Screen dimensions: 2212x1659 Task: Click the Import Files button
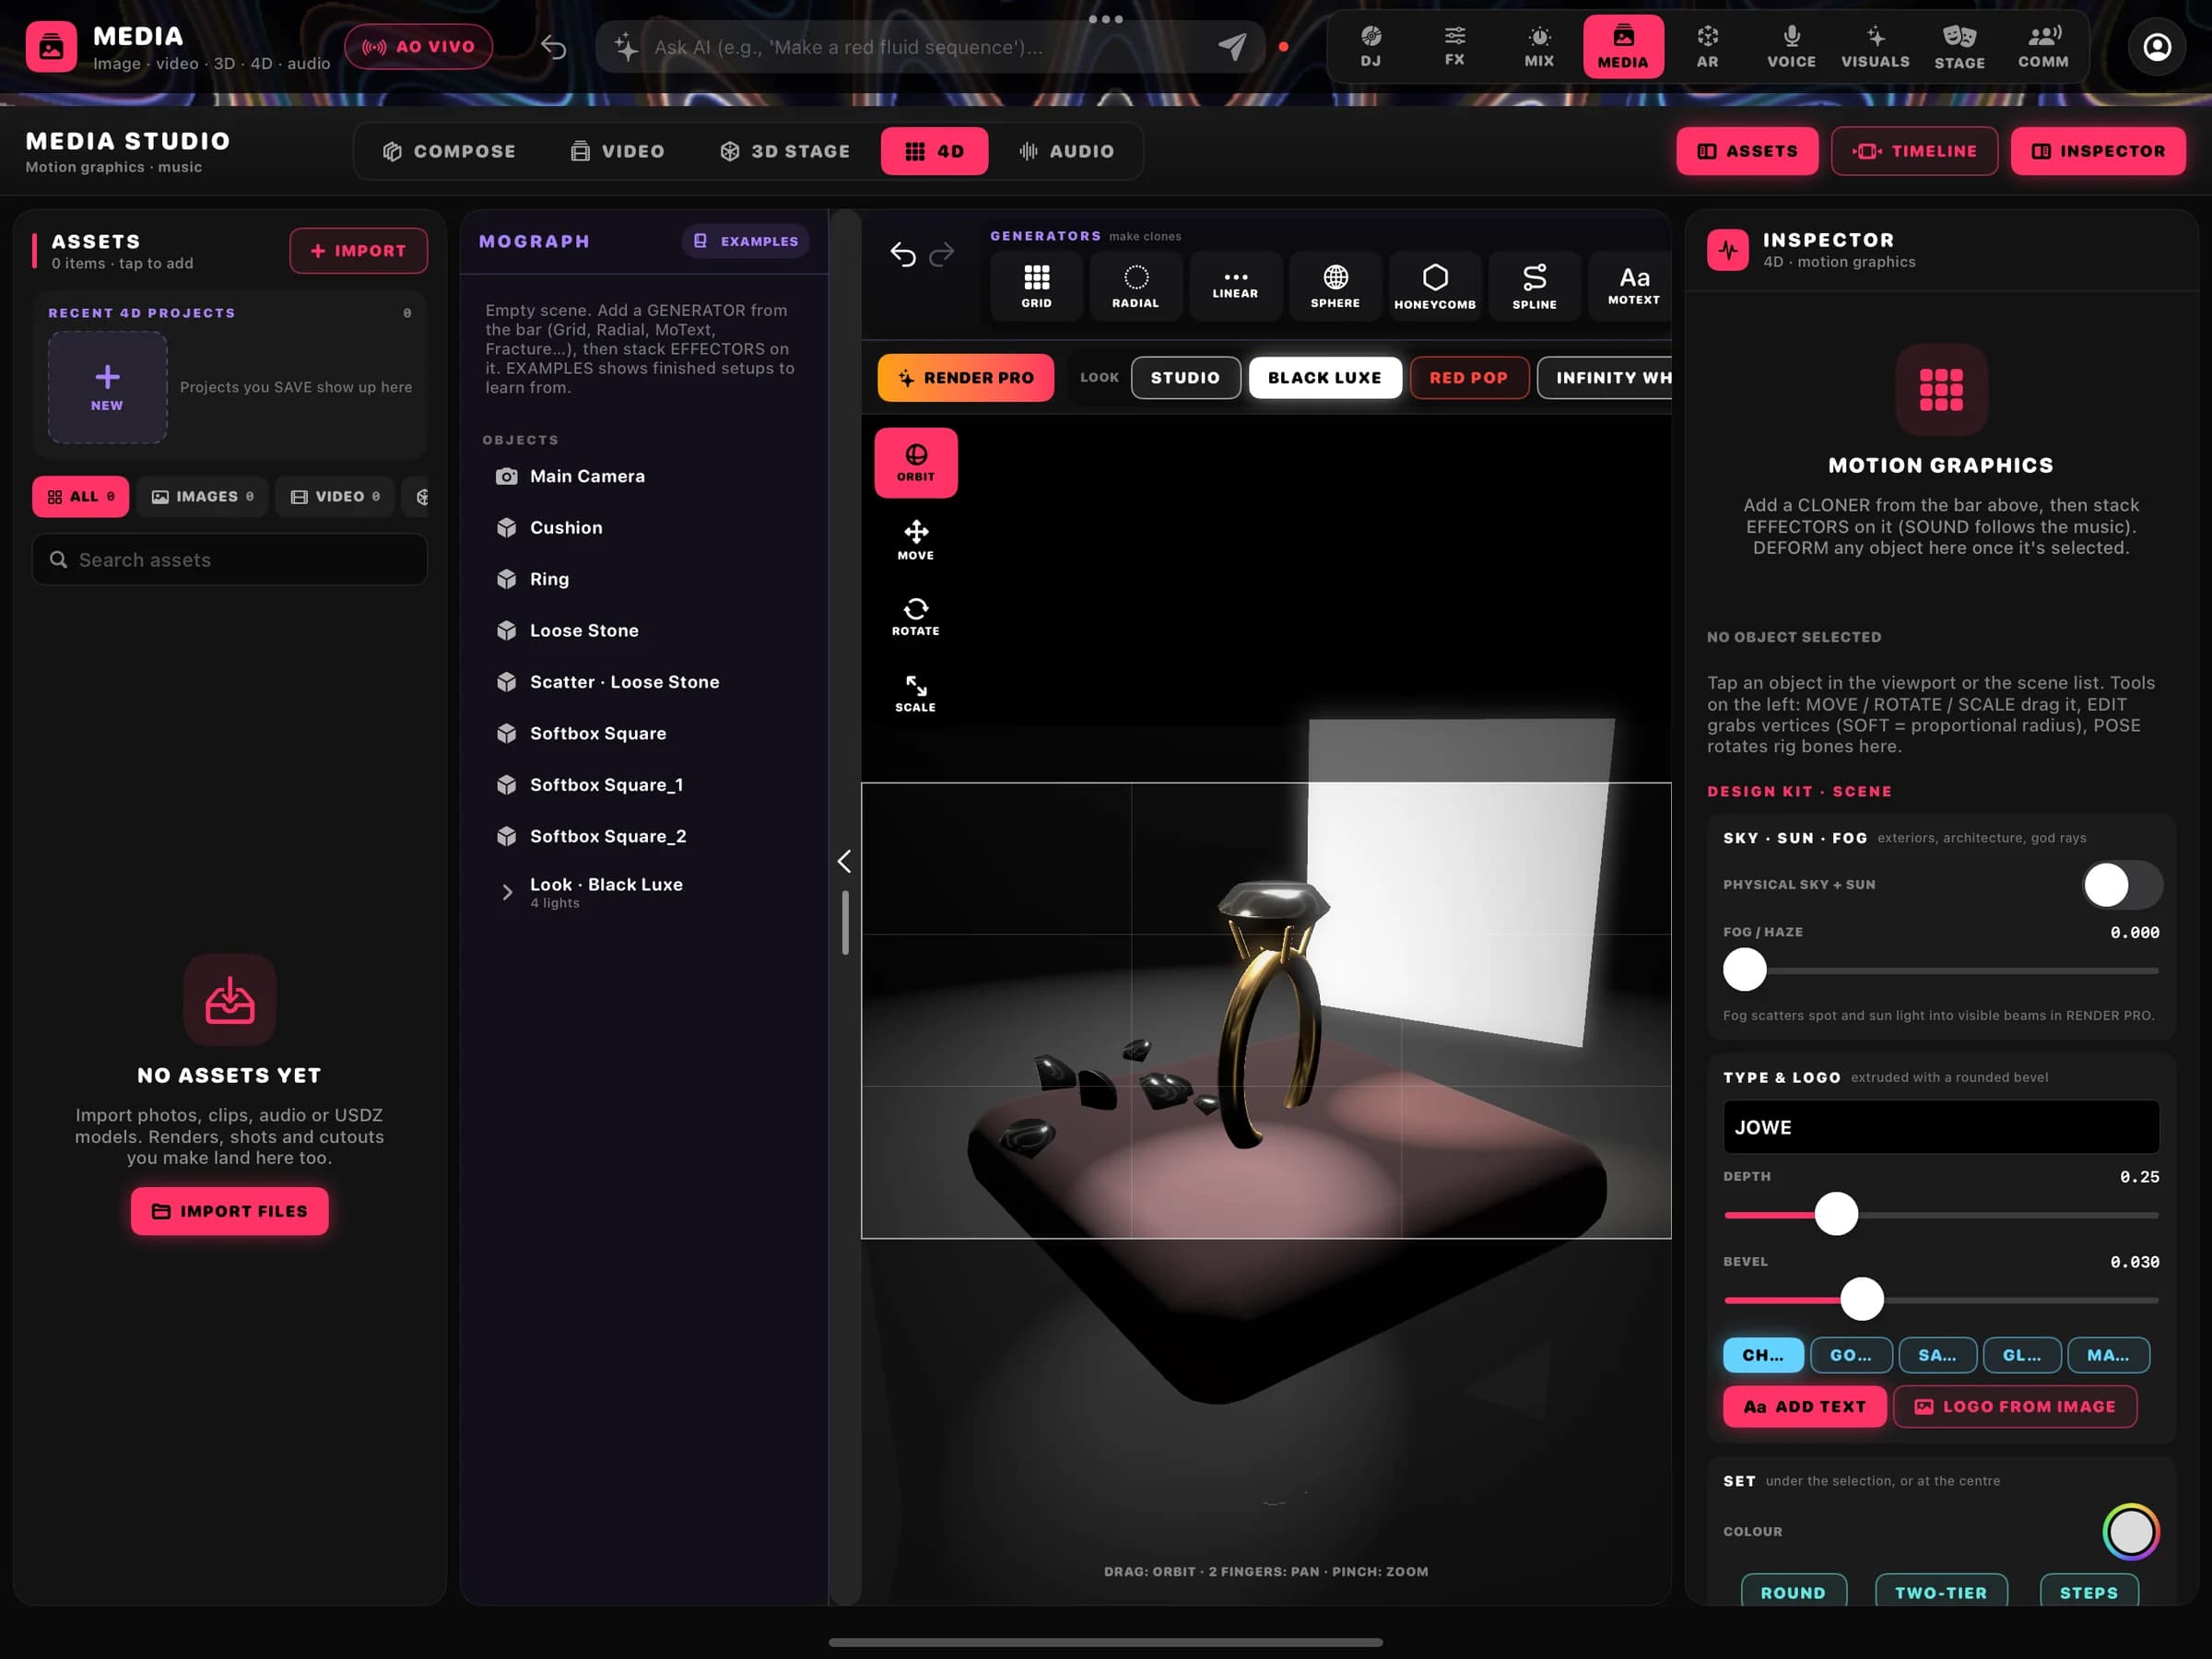(229, 1210)
